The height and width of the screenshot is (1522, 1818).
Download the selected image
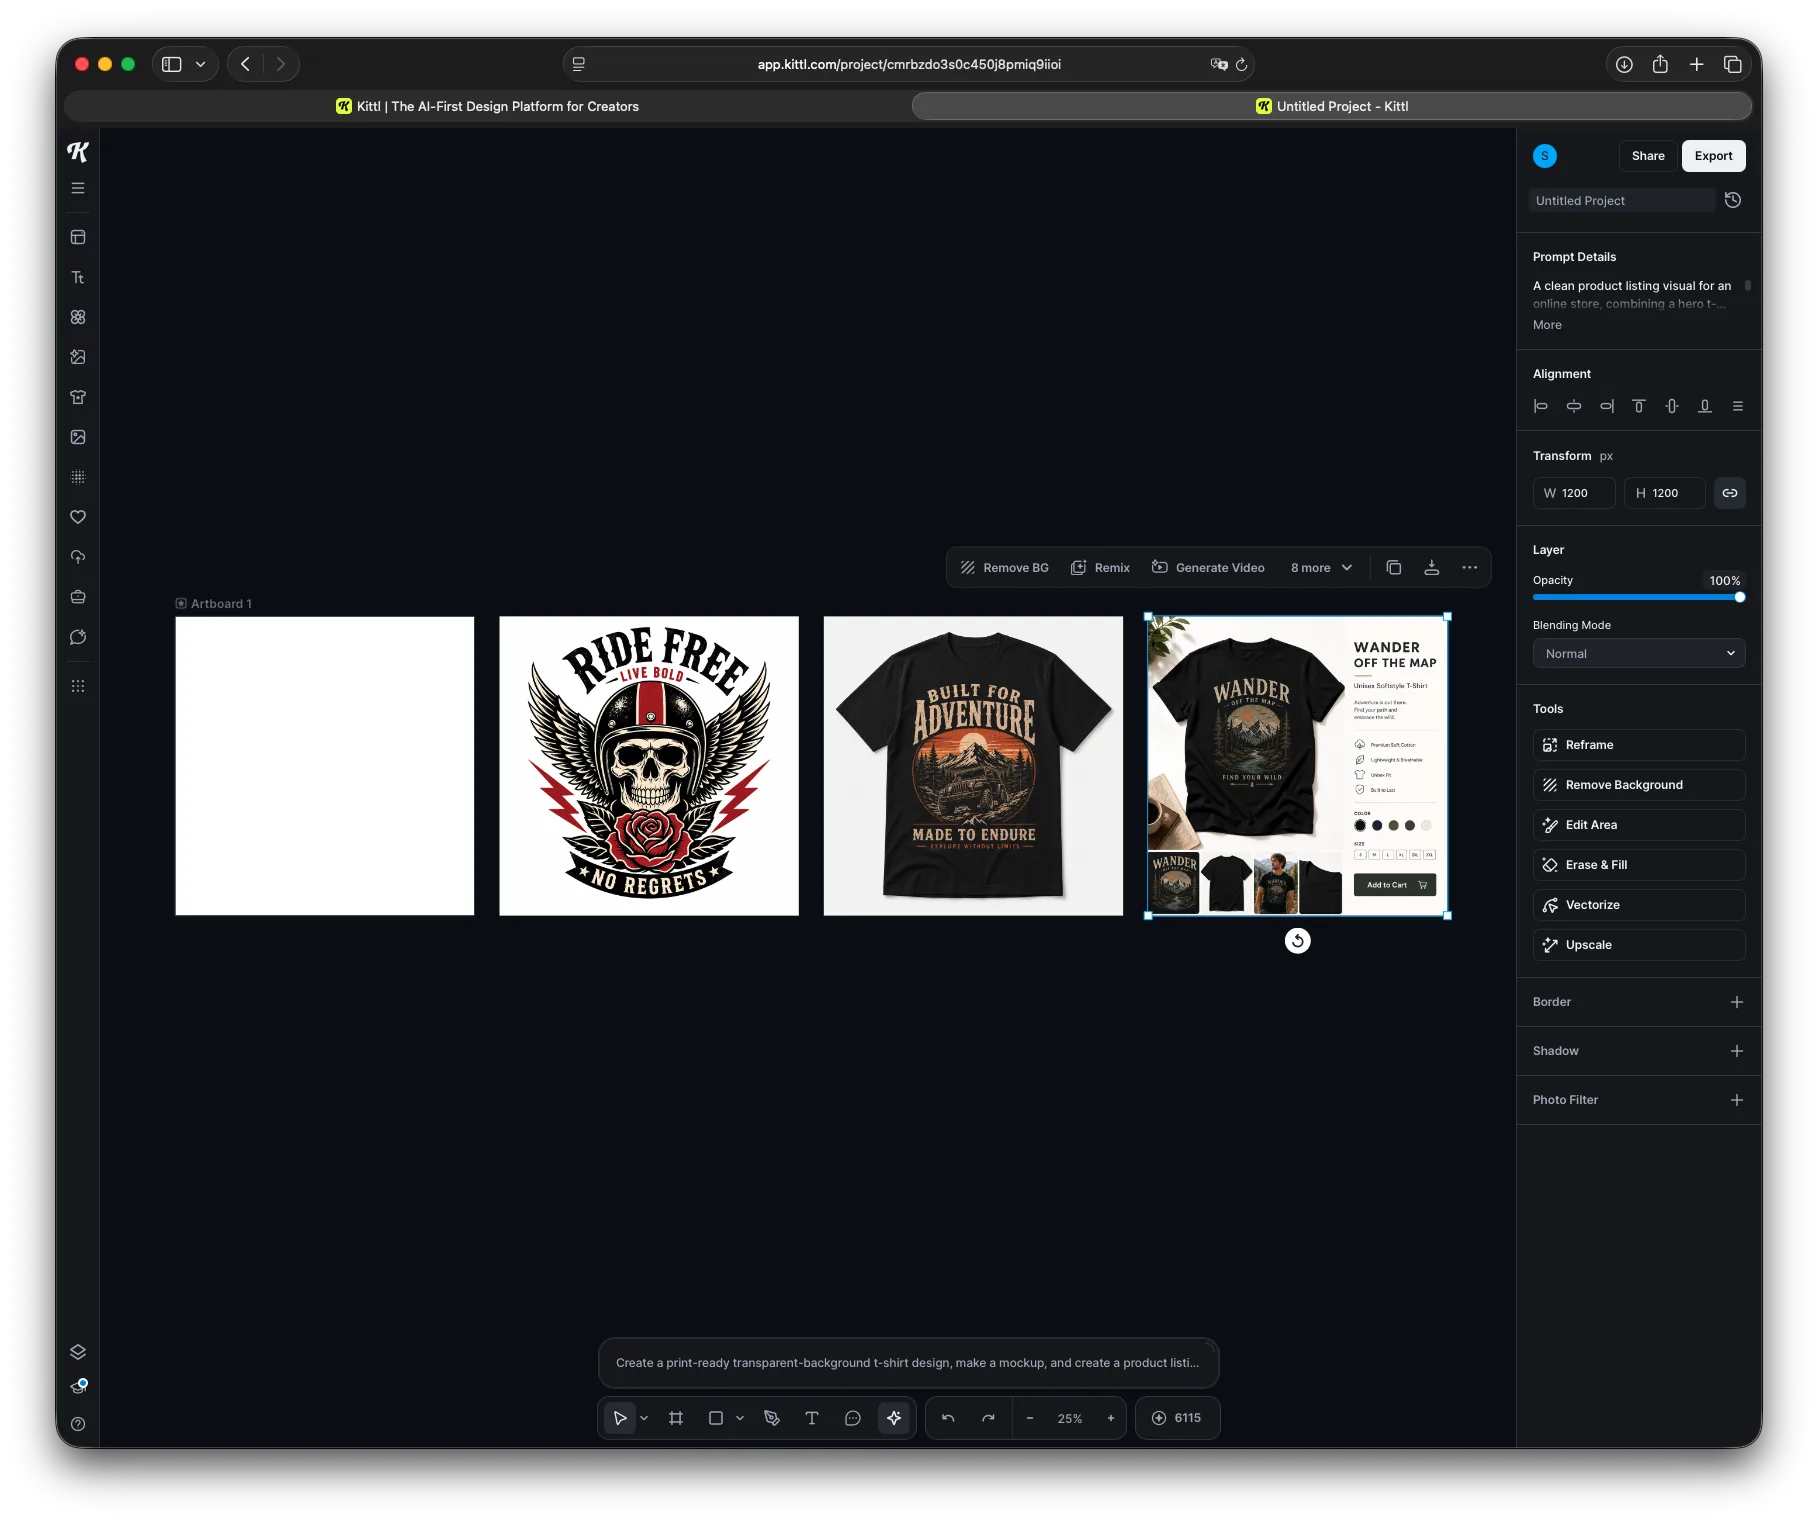(x=1432, y=567)
